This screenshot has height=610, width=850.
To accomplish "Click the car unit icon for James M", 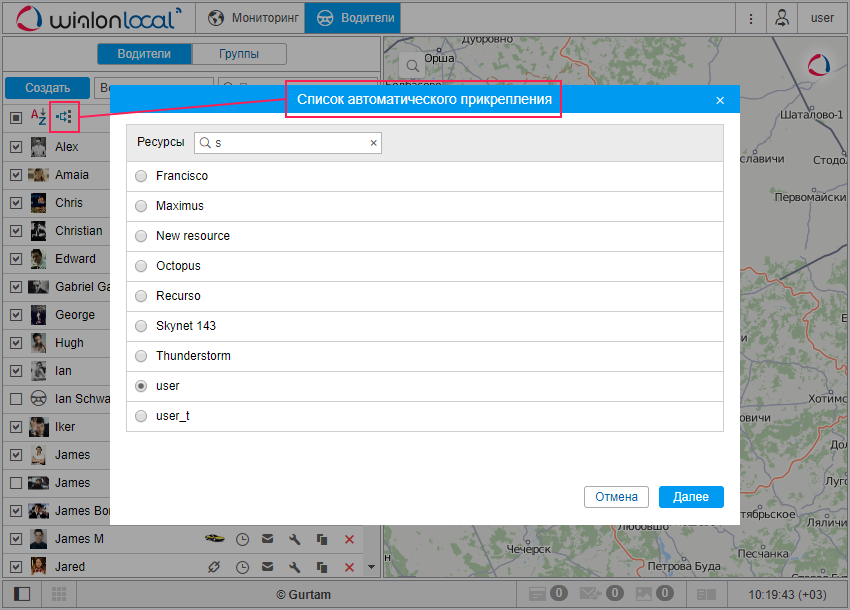I will [214, 538].
